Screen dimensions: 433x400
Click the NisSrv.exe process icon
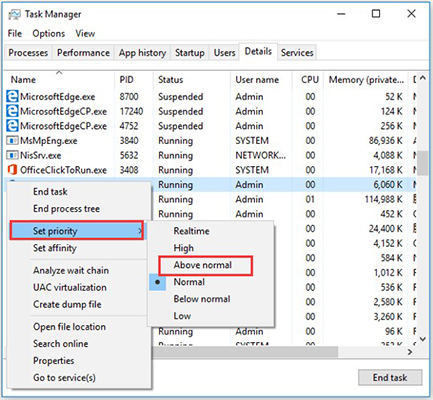12,155
